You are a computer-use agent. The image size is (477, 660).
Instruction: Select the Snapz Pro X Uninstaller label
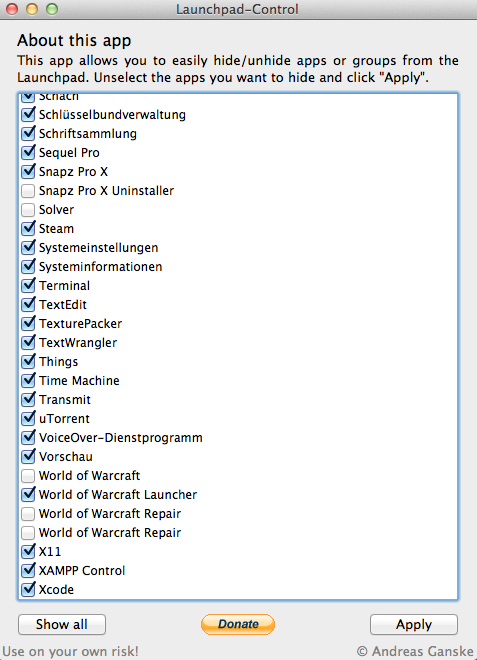[106, 191]
